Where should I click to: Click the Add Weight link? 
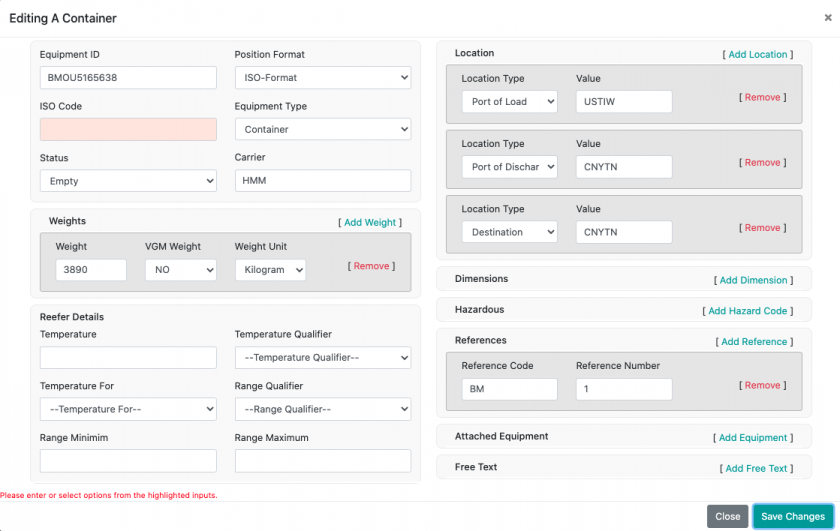point(370,223)
